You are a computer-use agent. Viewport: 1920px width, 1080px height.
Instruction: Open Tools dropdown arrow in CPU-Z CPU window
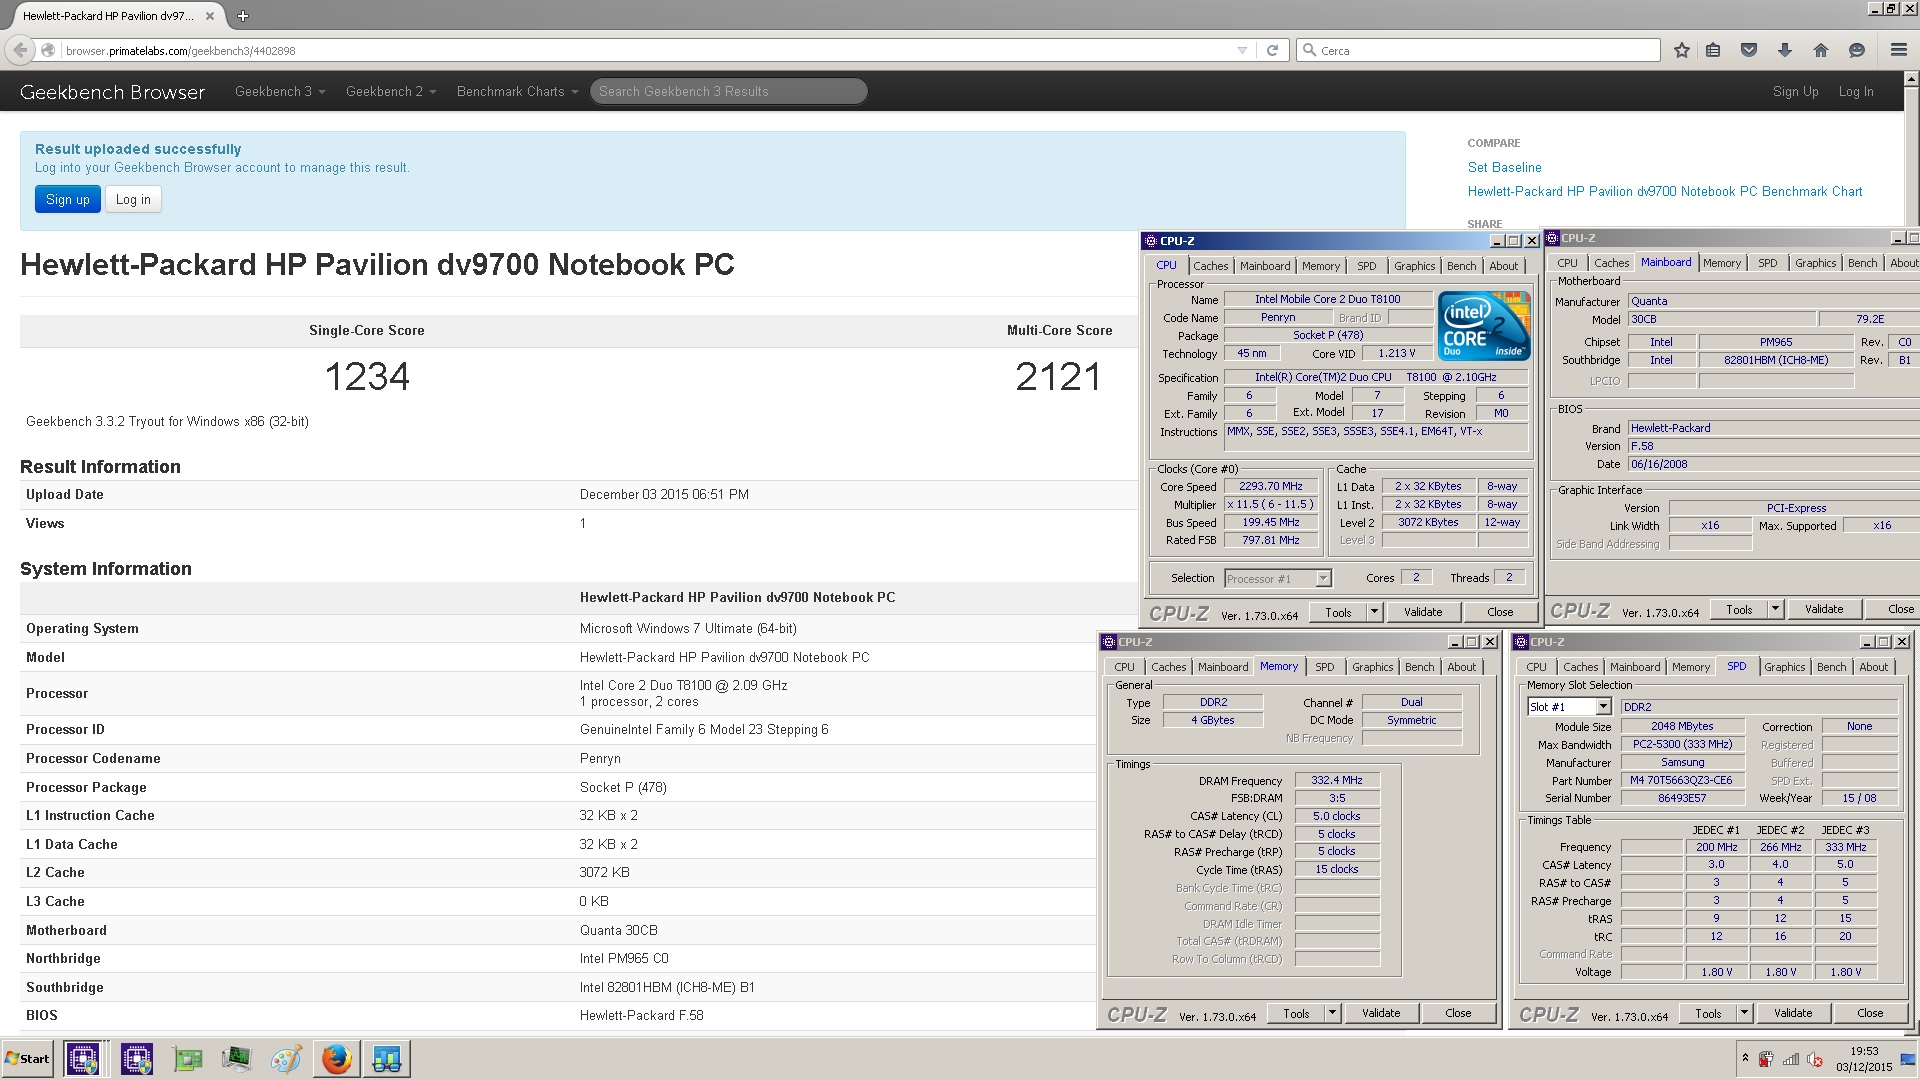pyautogui.click(x=1374, y=612)
